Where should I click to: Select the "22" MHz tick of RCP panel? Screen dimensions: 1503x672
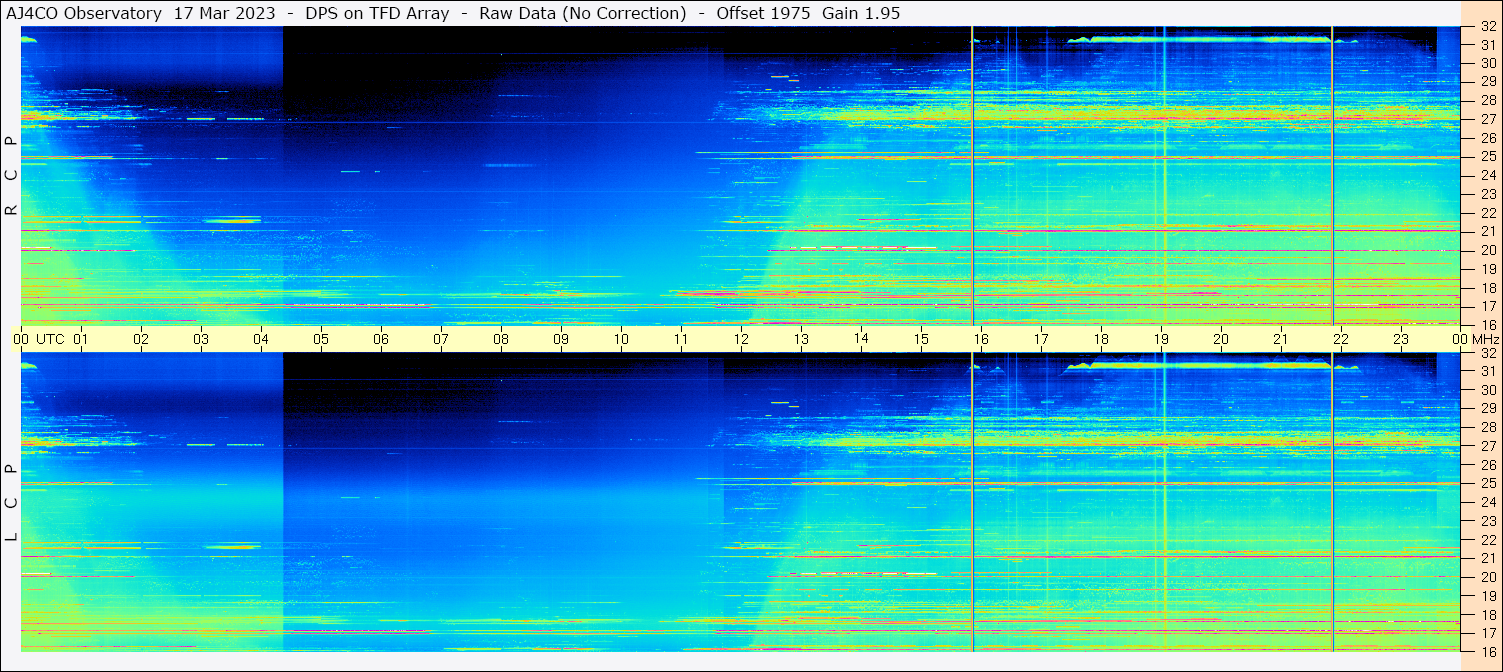pos(1487,213)
